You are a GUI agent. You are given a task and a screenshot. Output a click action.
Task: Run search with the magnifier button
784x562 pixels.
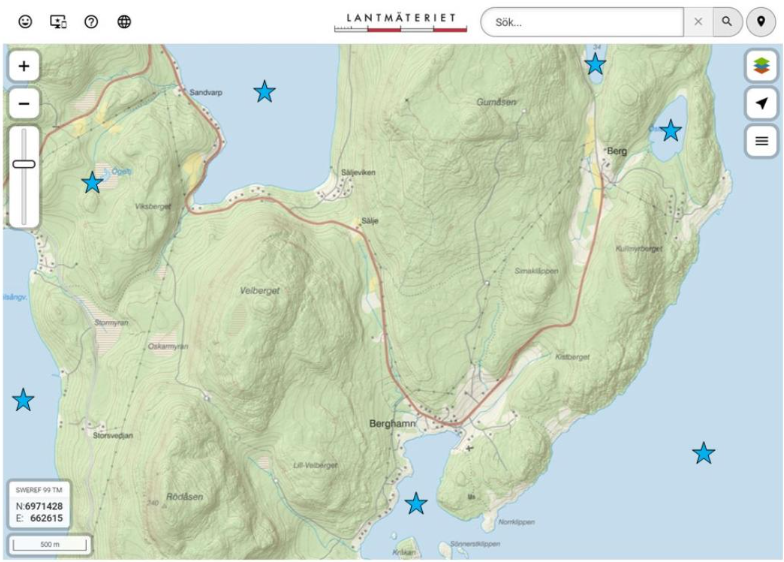(x=729, y=22)
